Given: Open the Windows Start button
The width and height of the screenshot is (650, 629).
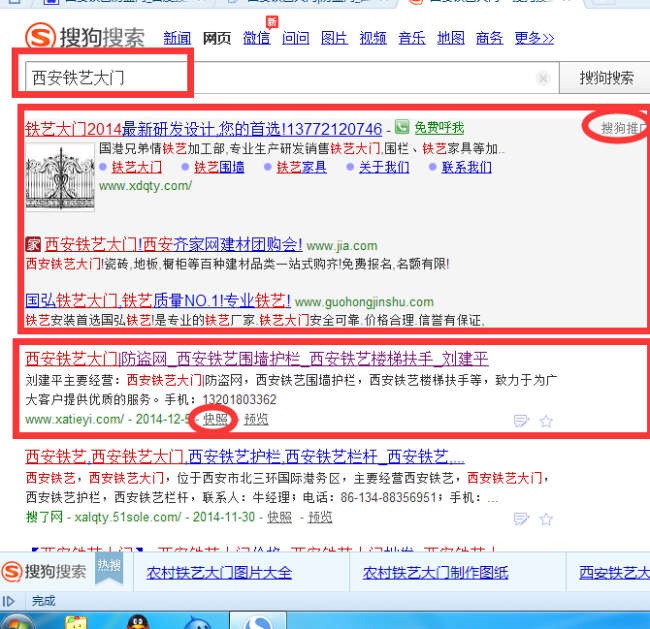Looking at the screenshot, I should [17, 622].
